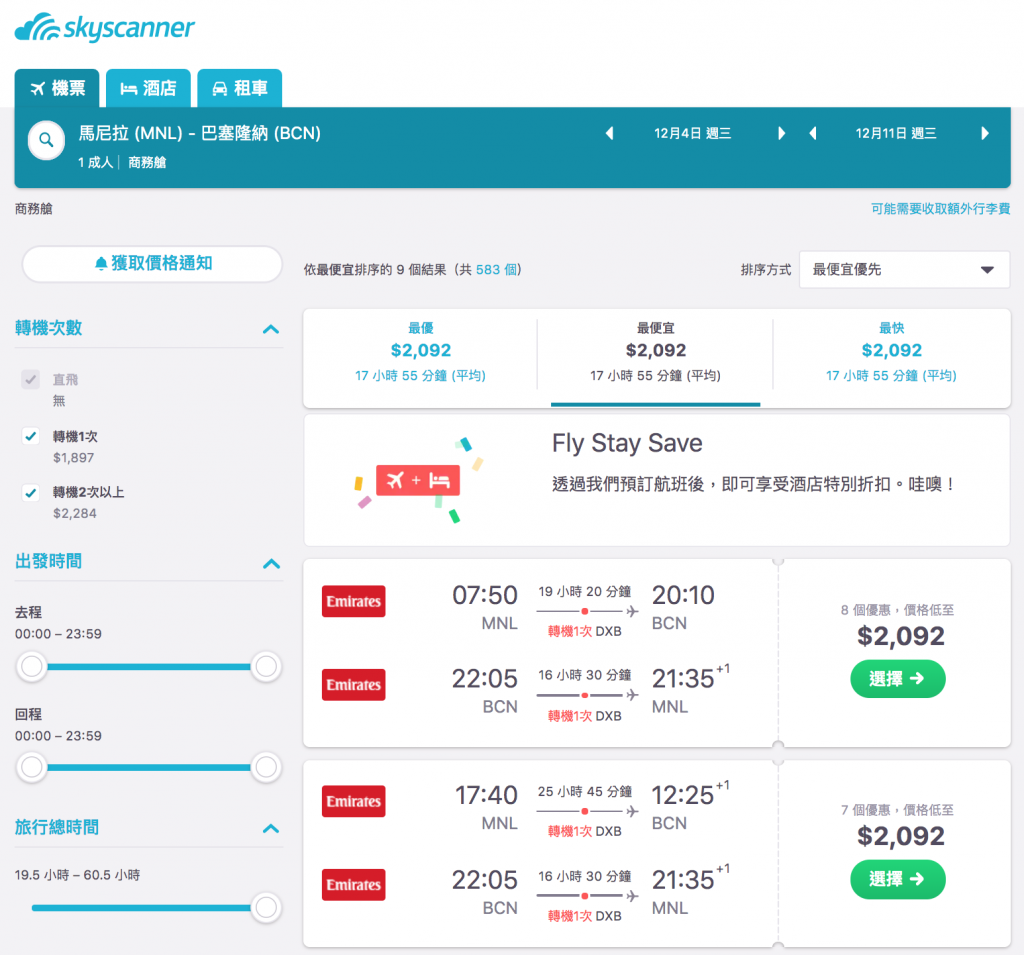This screenshot has width=1024, height=955.
Task: Uncheck the 轉機2次以上 checkbox
Action: 31,492
